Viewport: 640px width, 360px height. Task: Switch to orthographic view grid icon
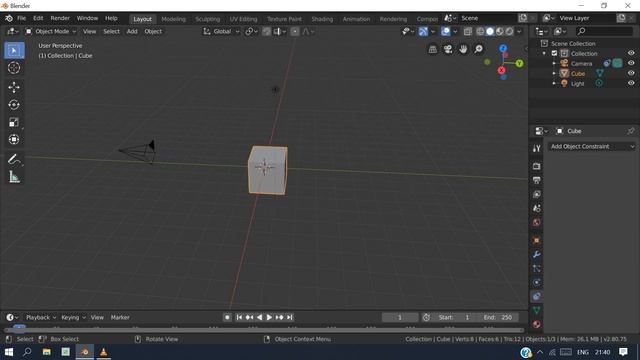(x=433, y=49)
